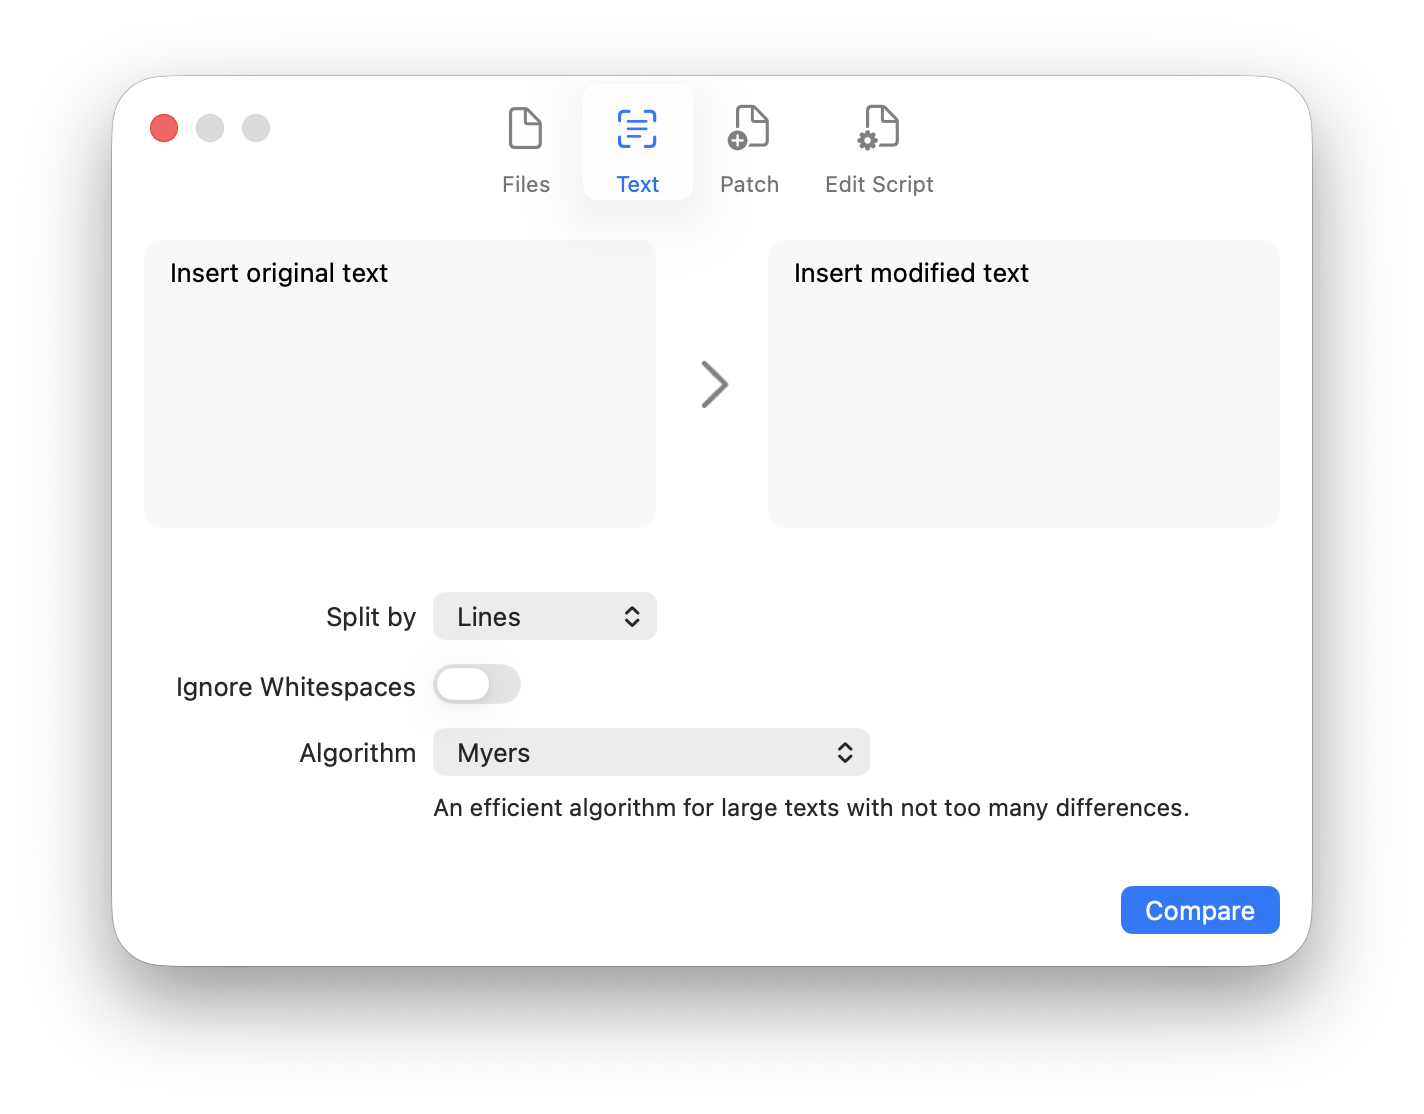Click the 'Ignore Whitespaces' label
The width and height of the screenshot is (1424, 1114).
(x=295, y=687)
